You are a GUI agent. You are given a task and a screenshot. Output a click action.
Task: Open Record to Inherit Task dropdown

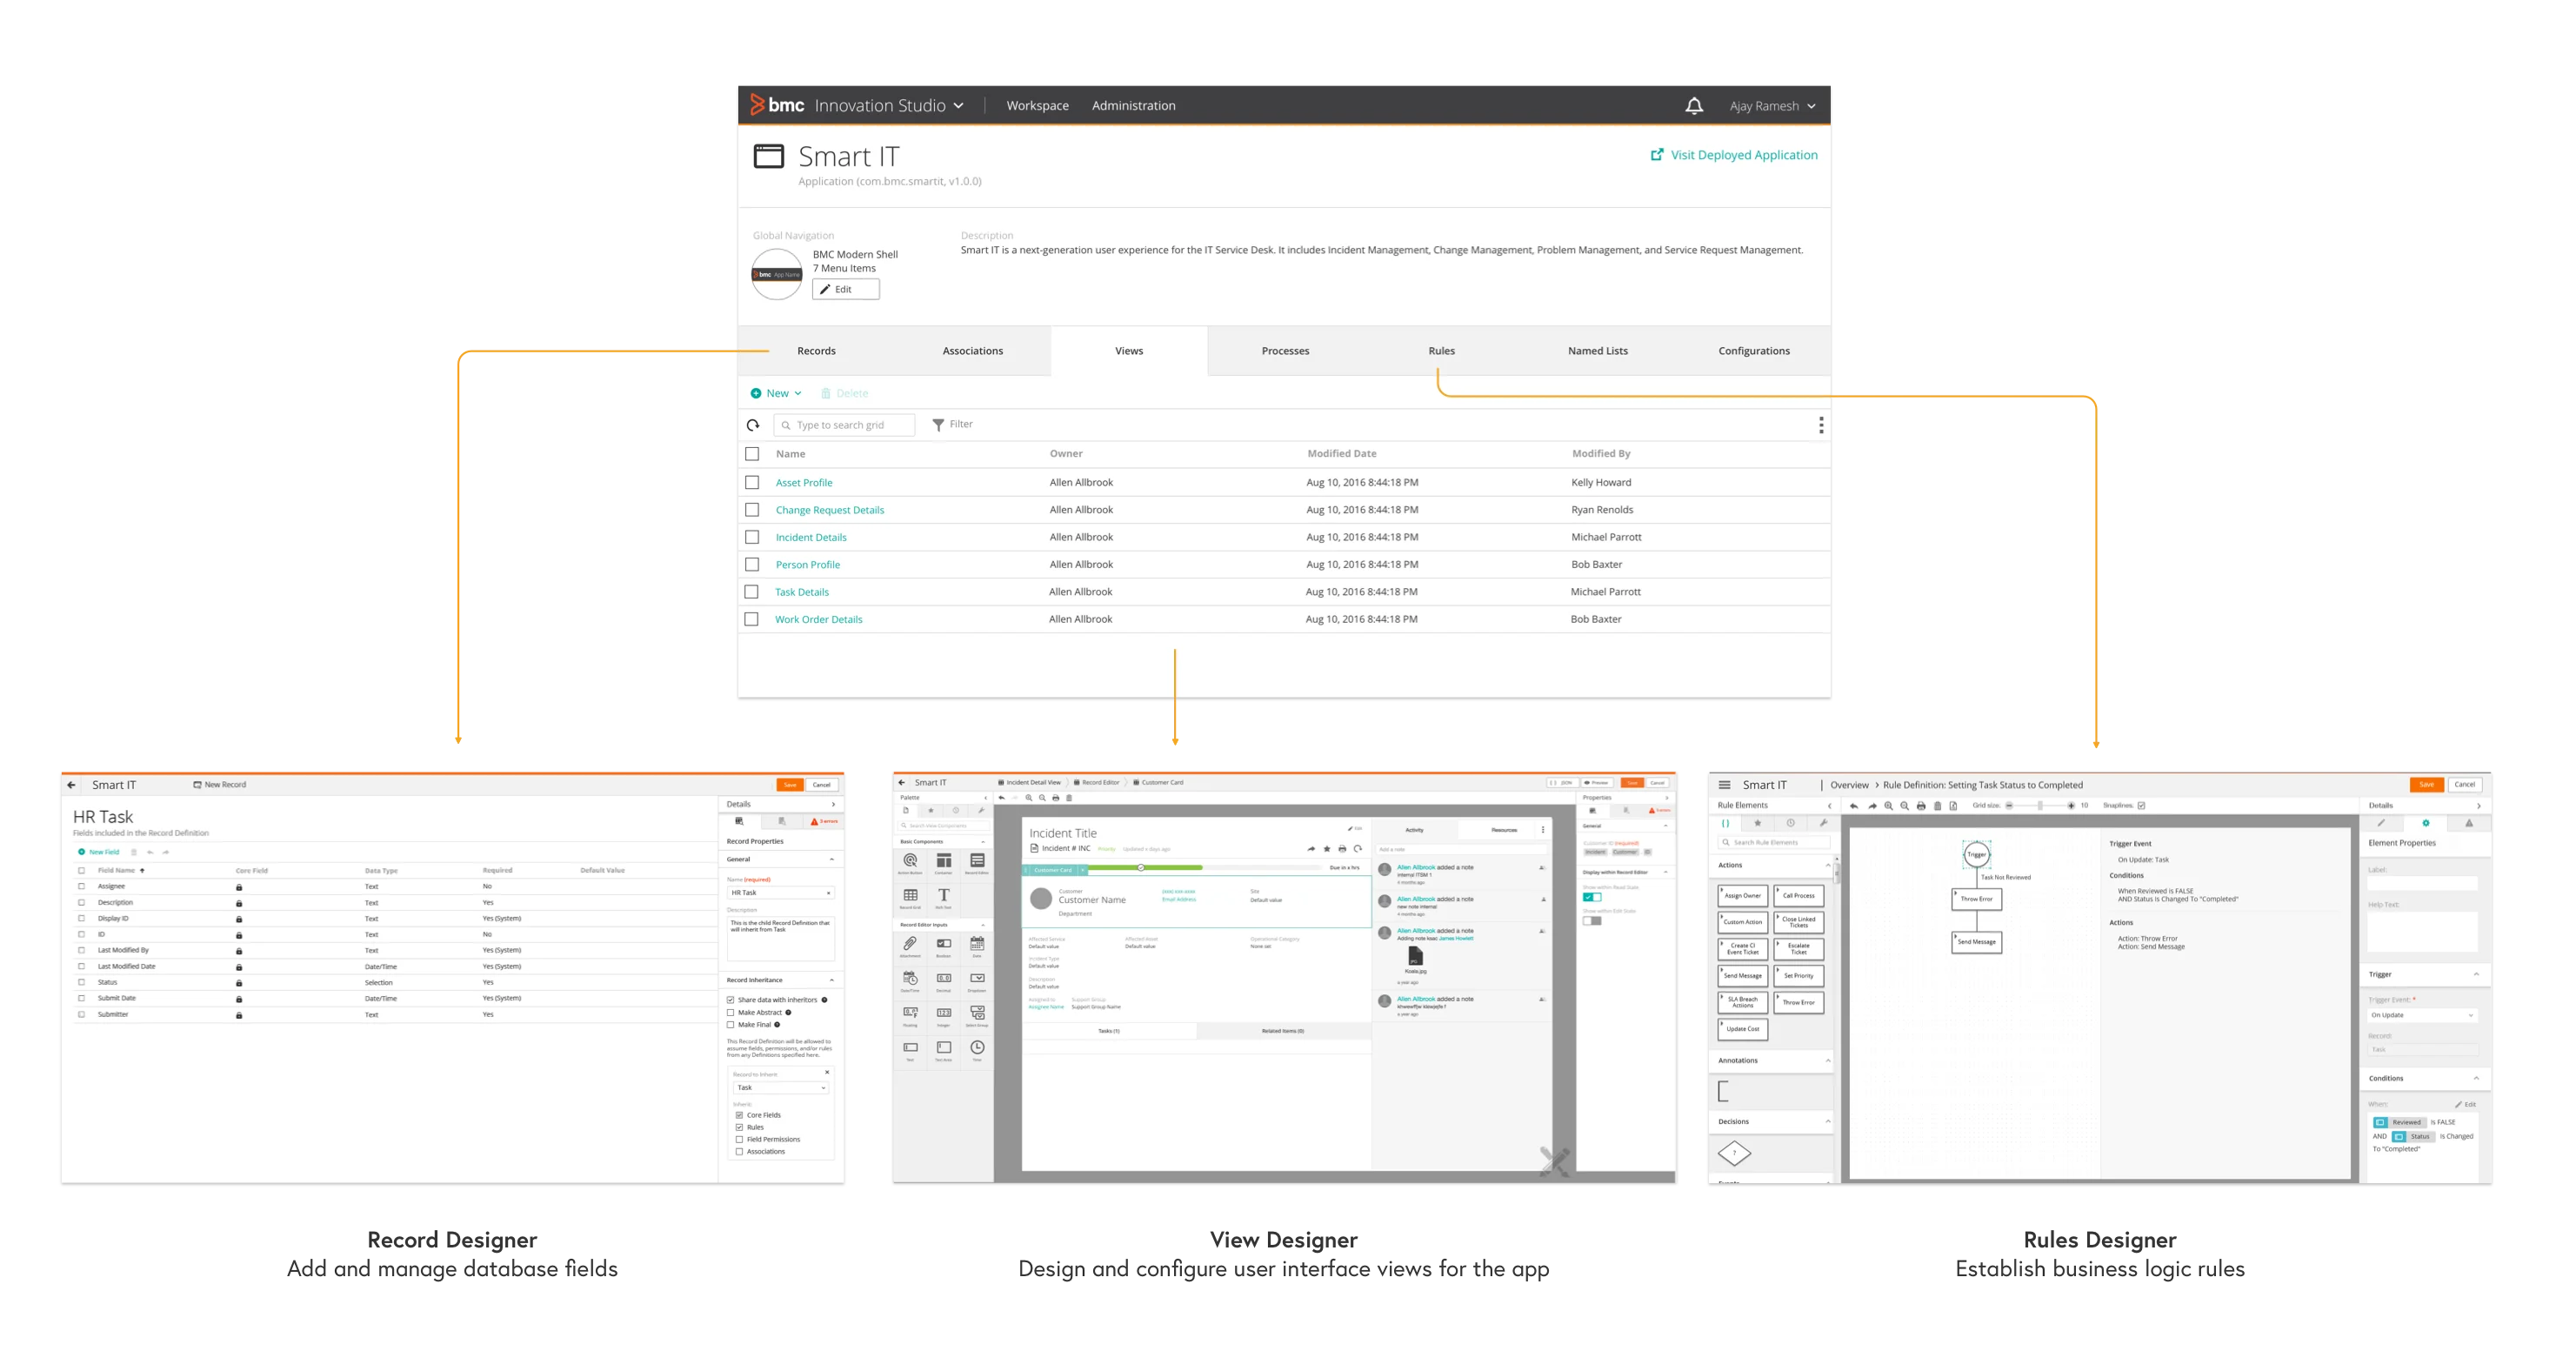click(x=781, y=1088)
